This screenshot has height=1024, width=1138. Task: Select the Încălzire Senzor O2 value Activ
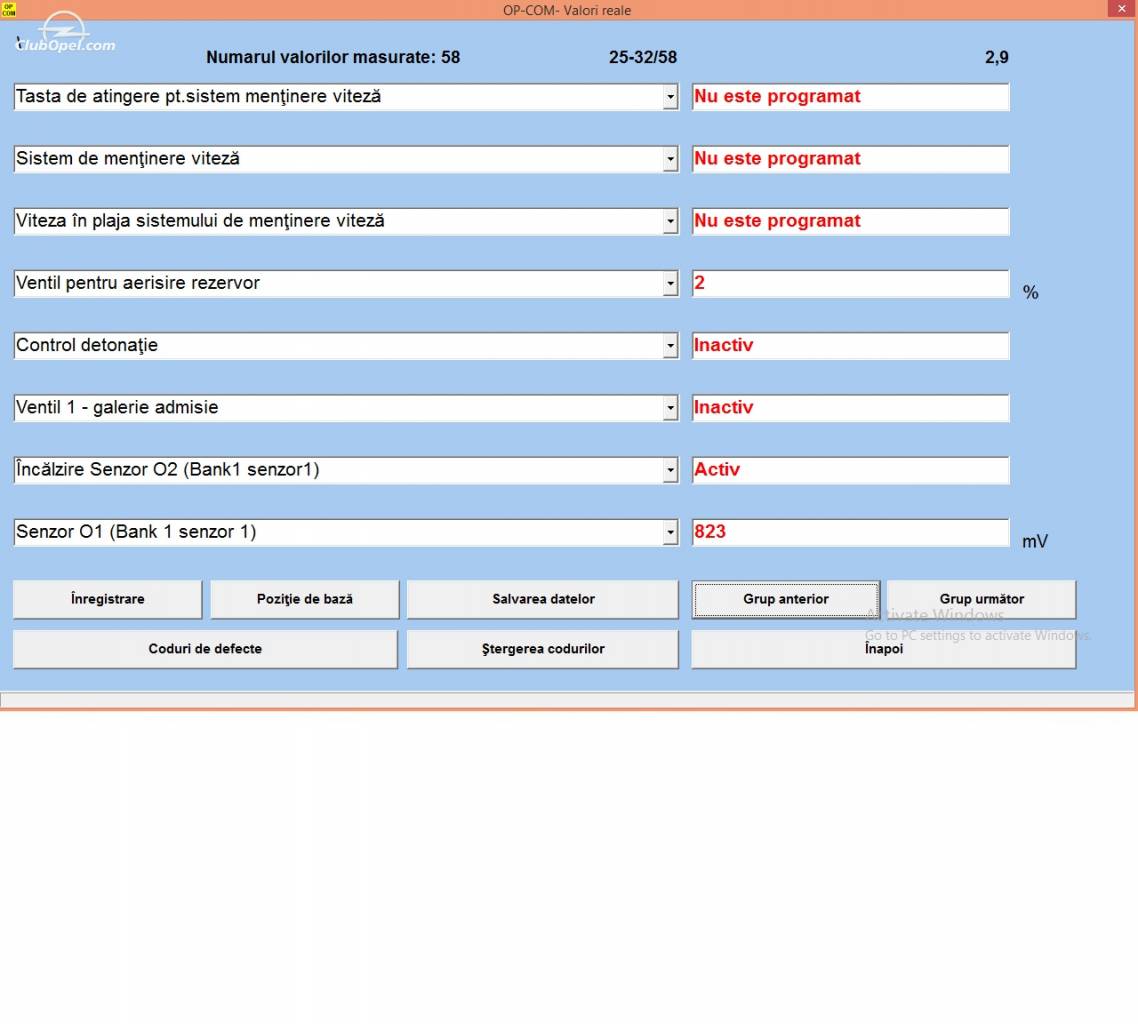coord(850,471)
